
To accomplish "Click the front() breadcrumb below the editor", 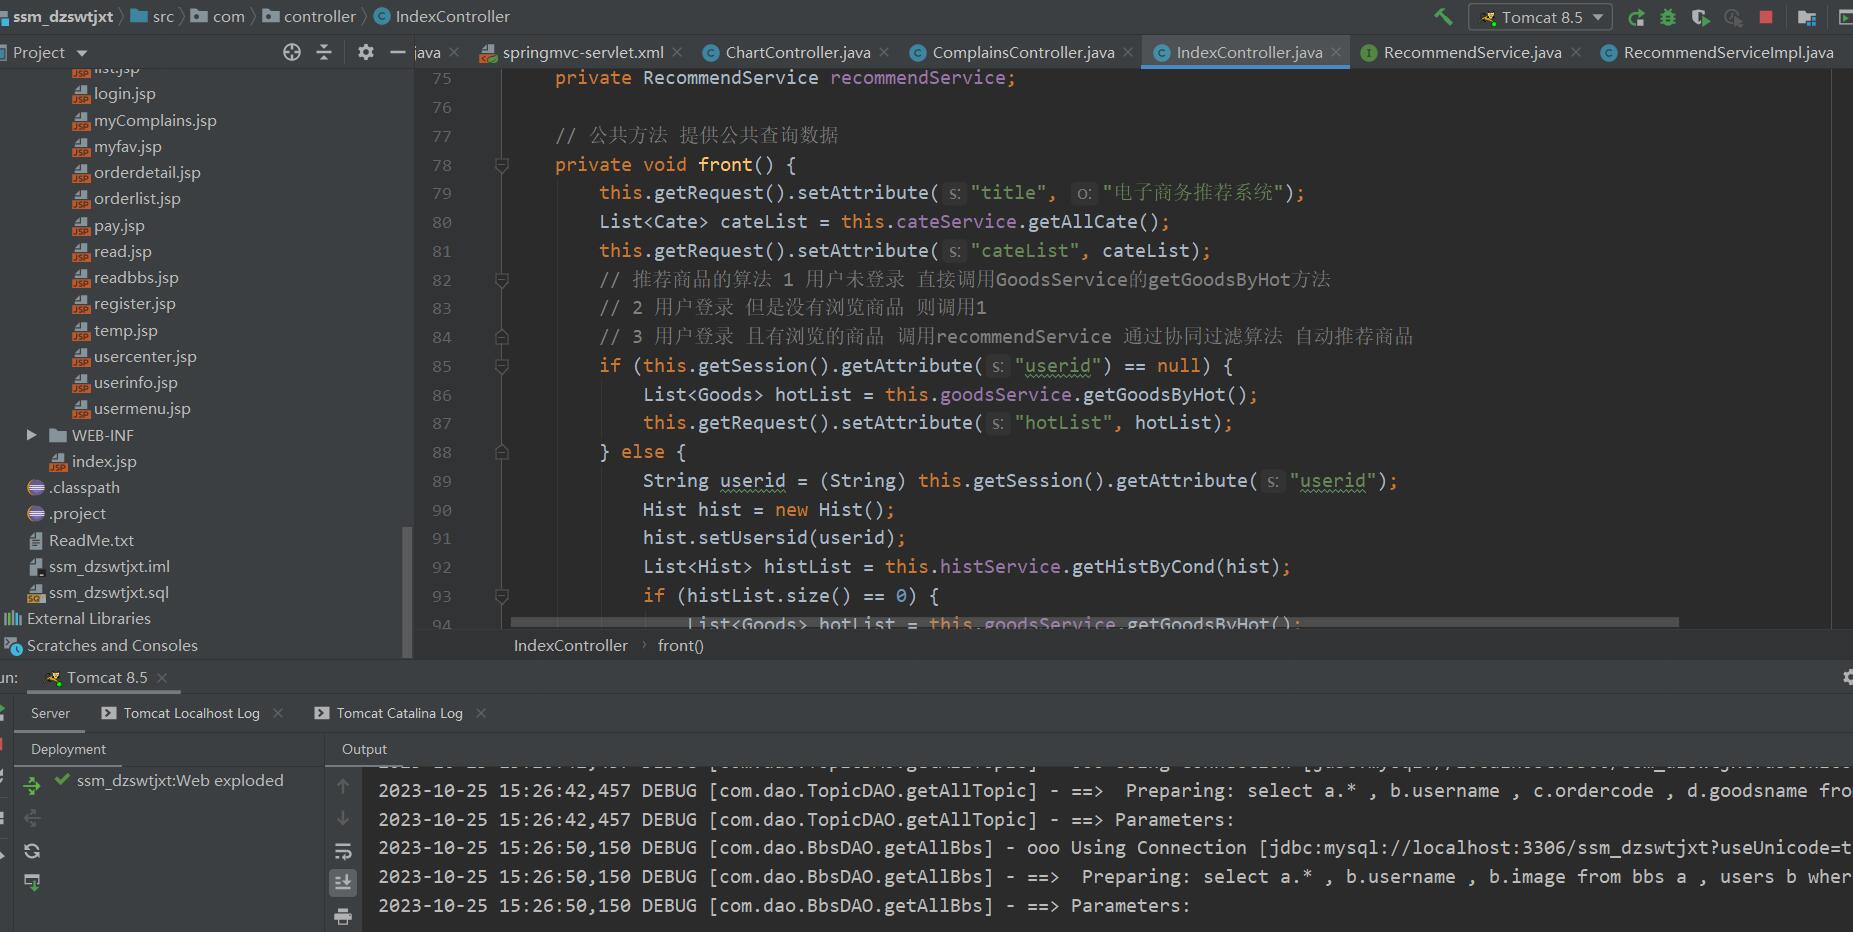I will click(x=681, y=646).
